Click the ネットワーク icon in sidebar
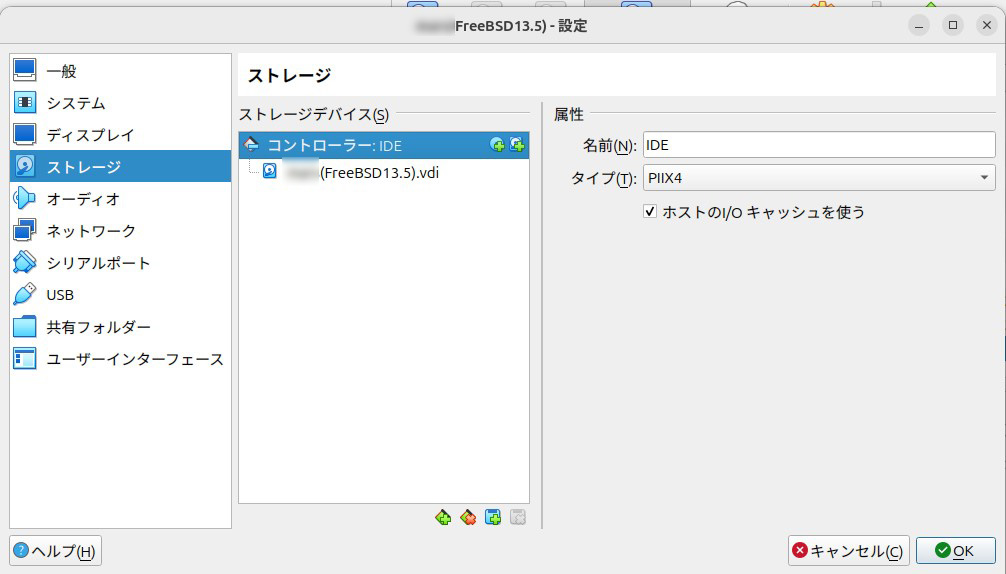The image size is (1006, 574). pos(25,230)
